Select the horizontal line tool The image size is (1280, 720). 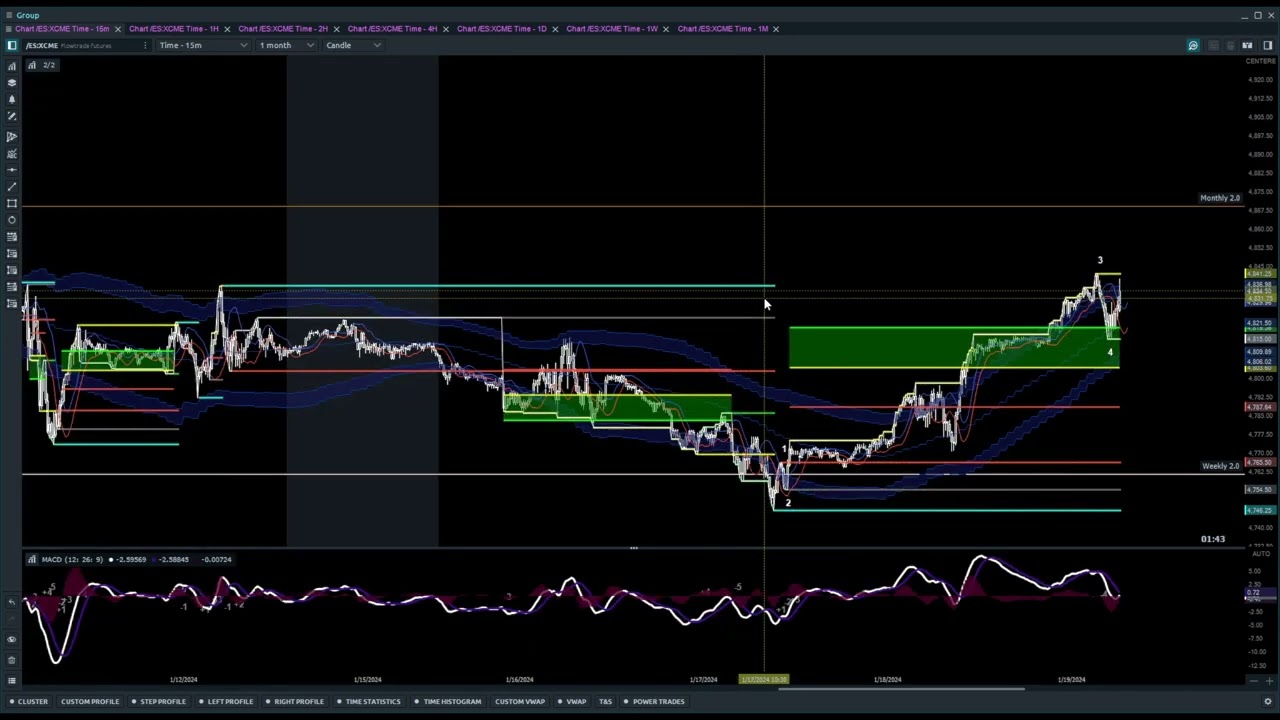pos(12,170)
